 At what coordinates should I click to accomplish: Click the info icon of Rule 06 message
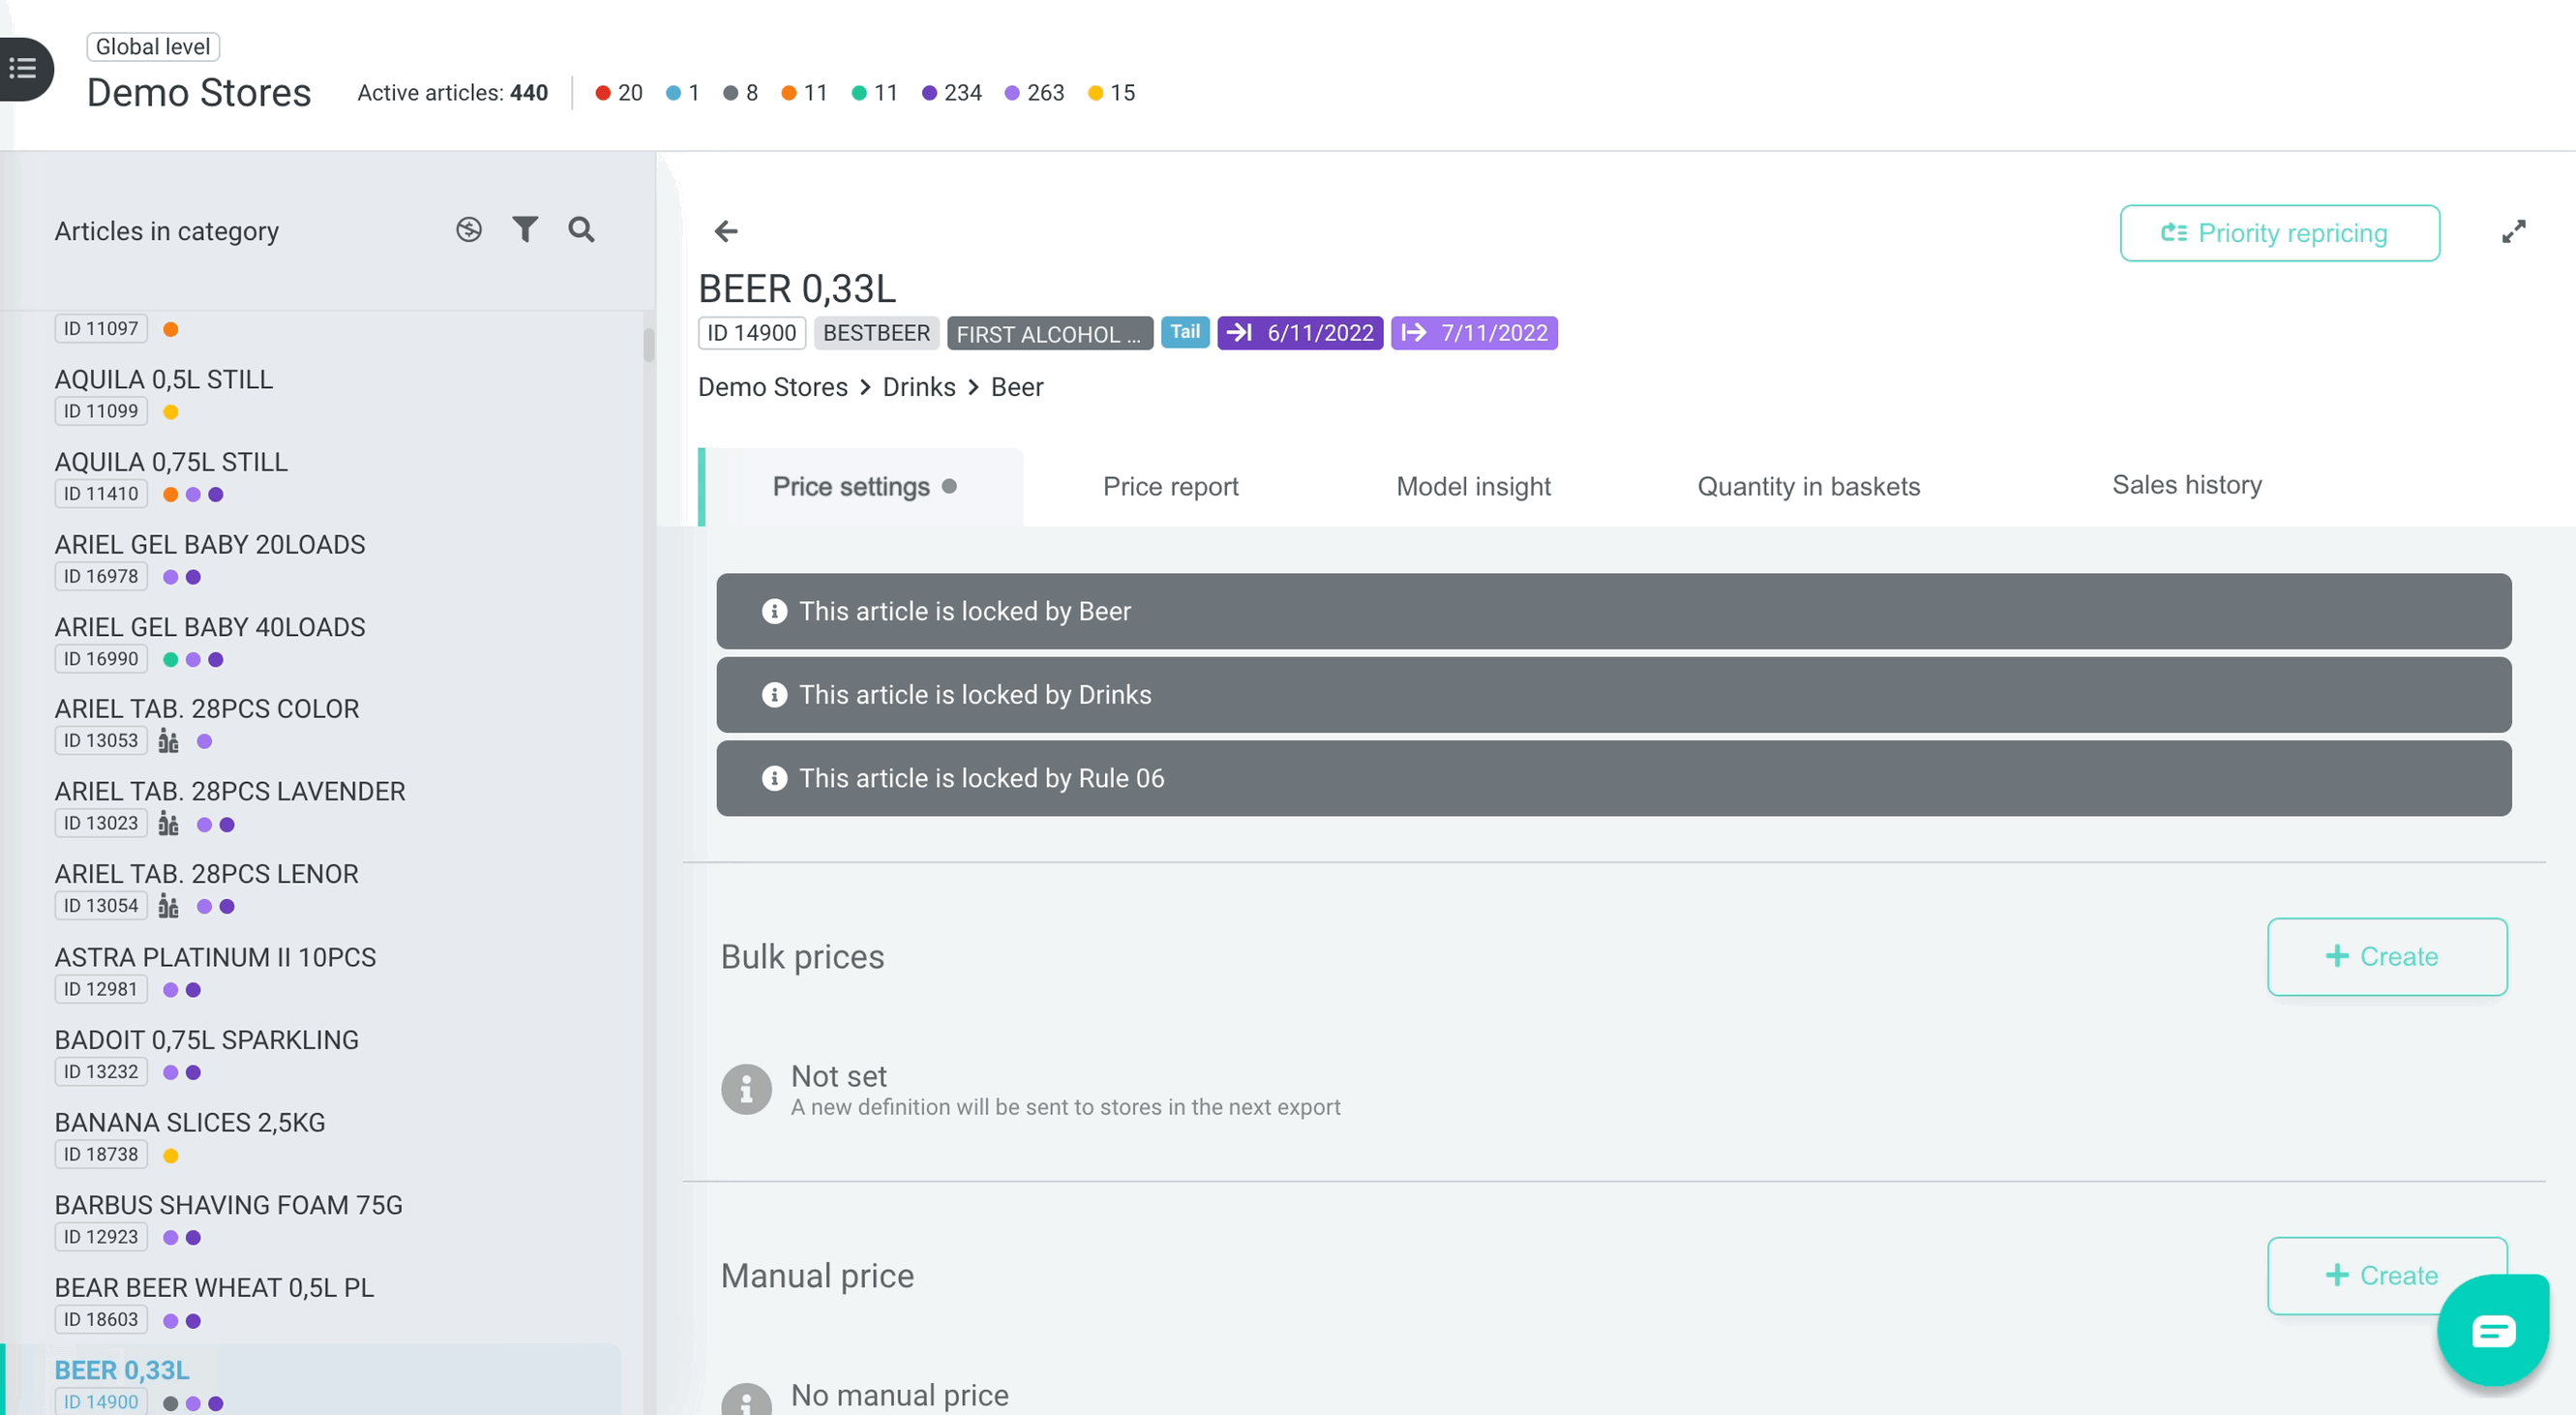tap(774, 778)
